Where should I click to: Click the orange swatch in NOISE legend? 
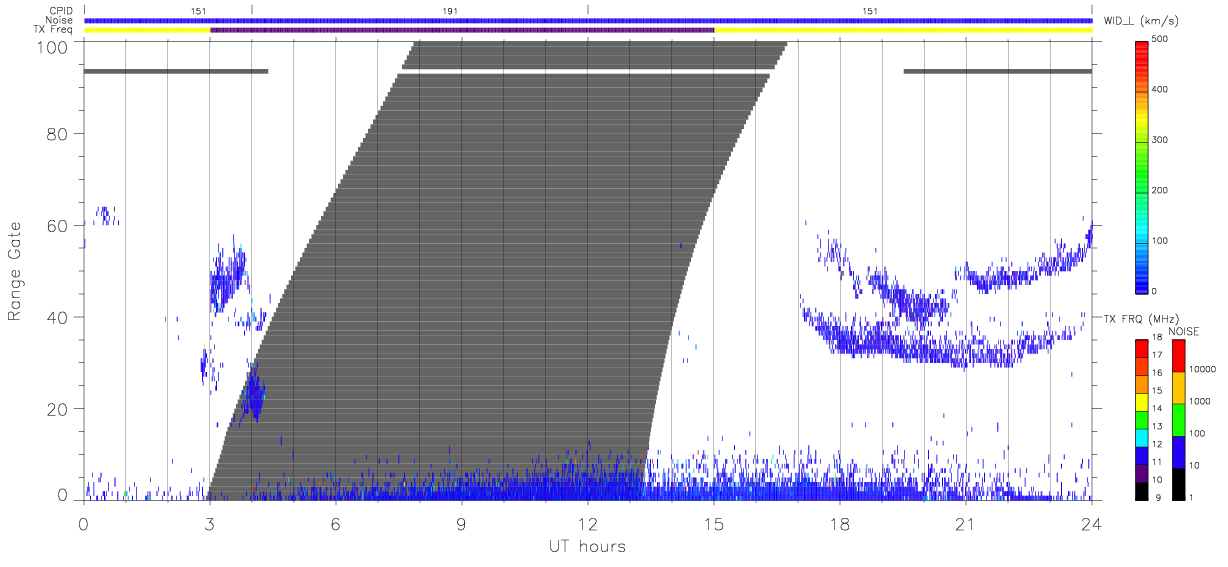[1179, 388]
